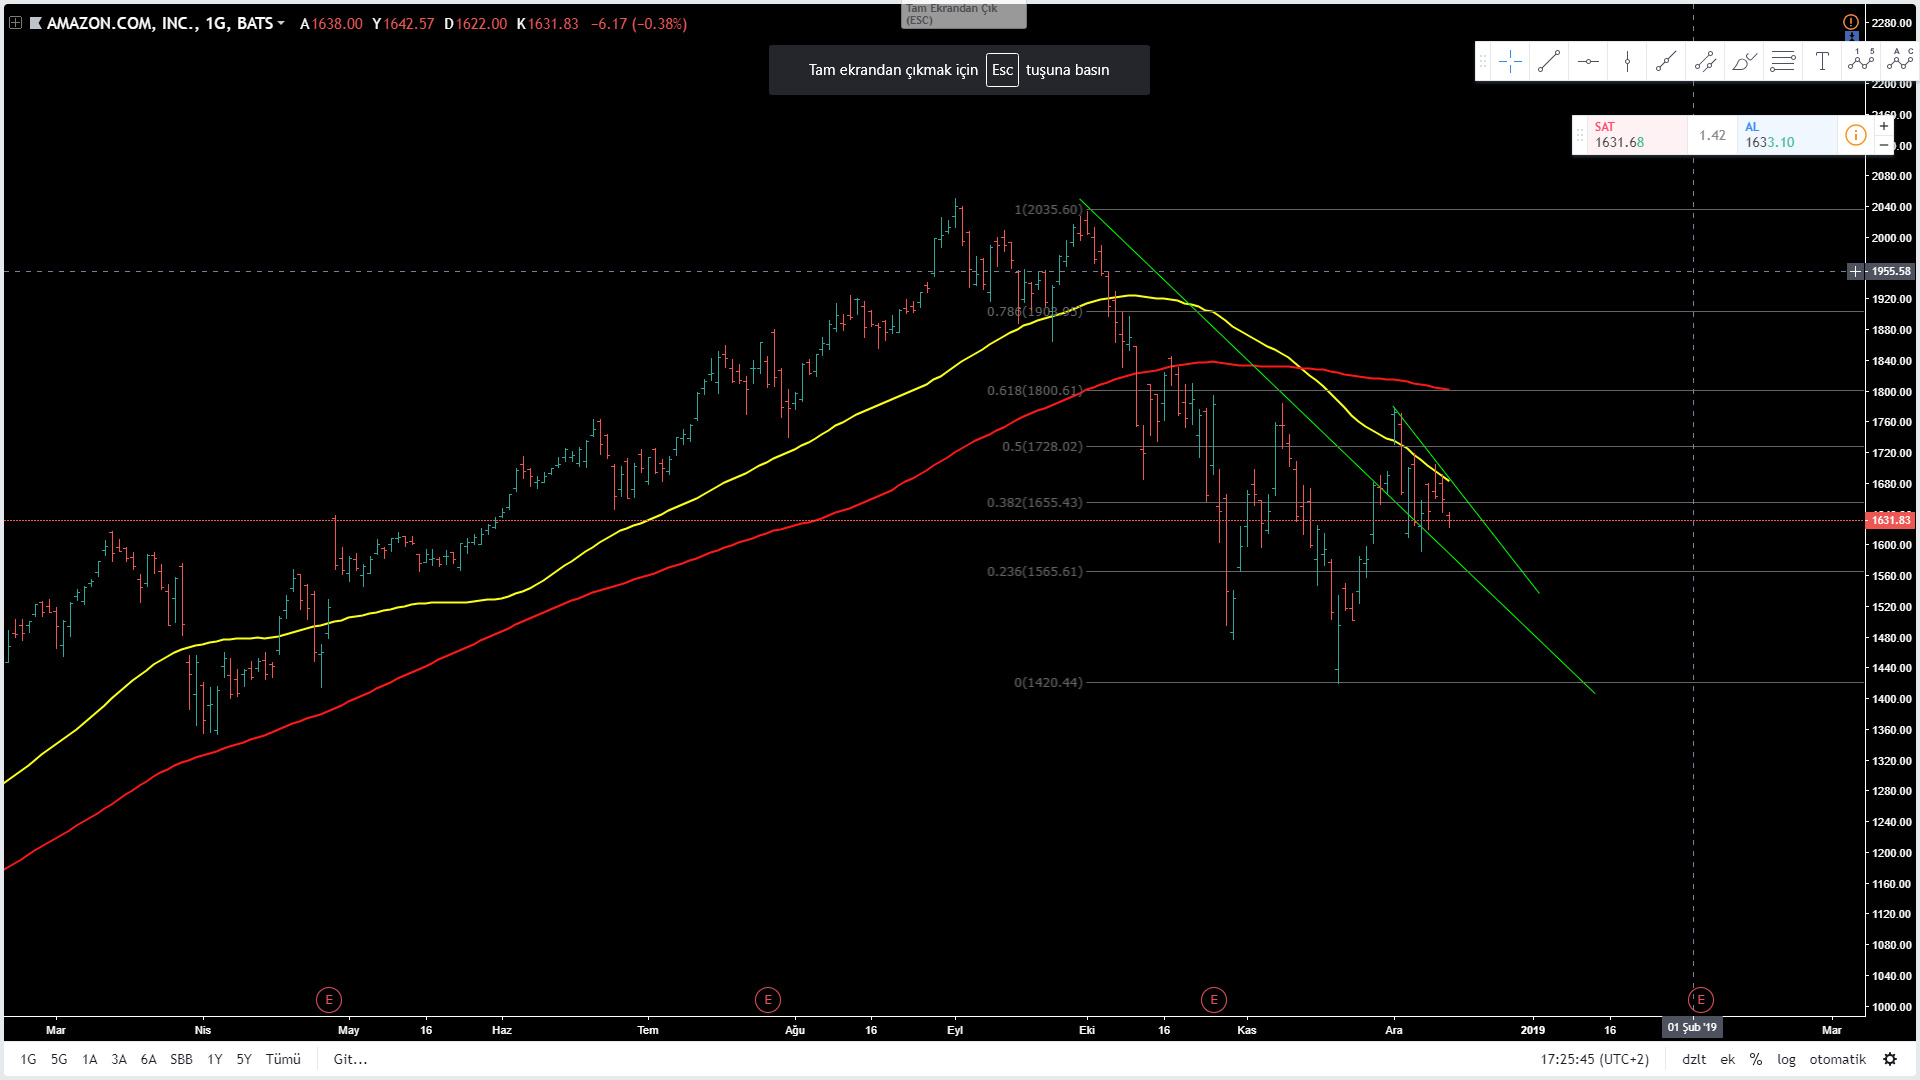Viewport: 1920px width, 1080px height.
Task: Expand the AMAZON.COM symbol title dropdown
Action: pos(281,23)
